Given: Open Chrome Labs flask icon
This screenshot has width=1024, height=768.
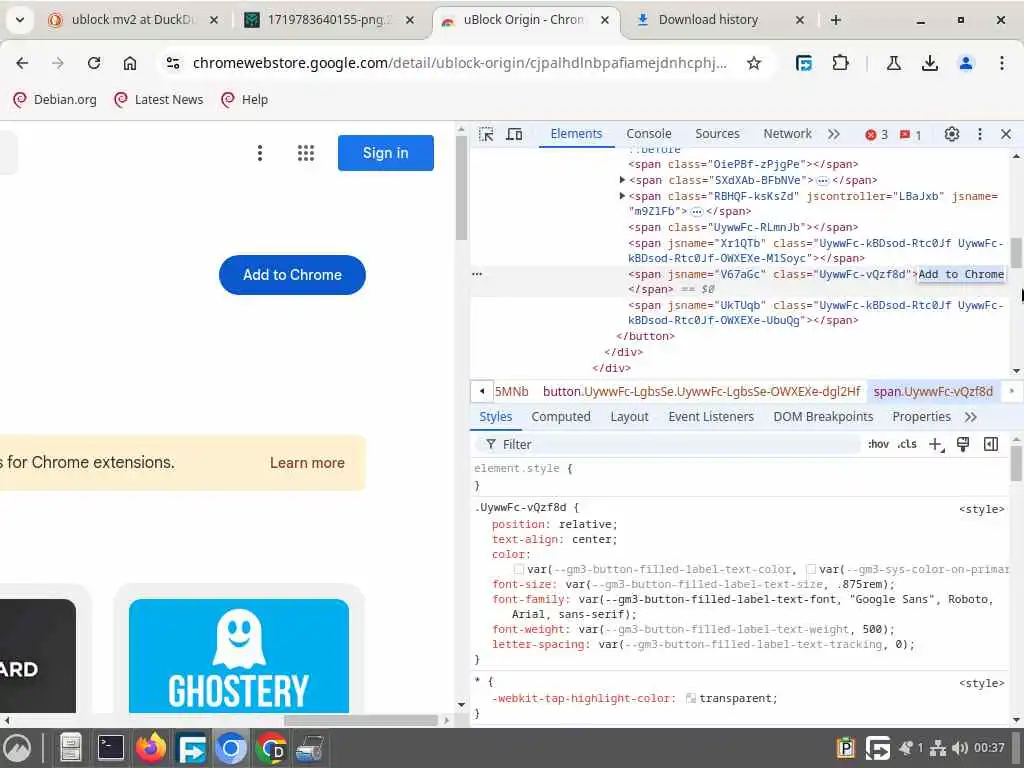Looking at the screenshot, I should point(893,63).
